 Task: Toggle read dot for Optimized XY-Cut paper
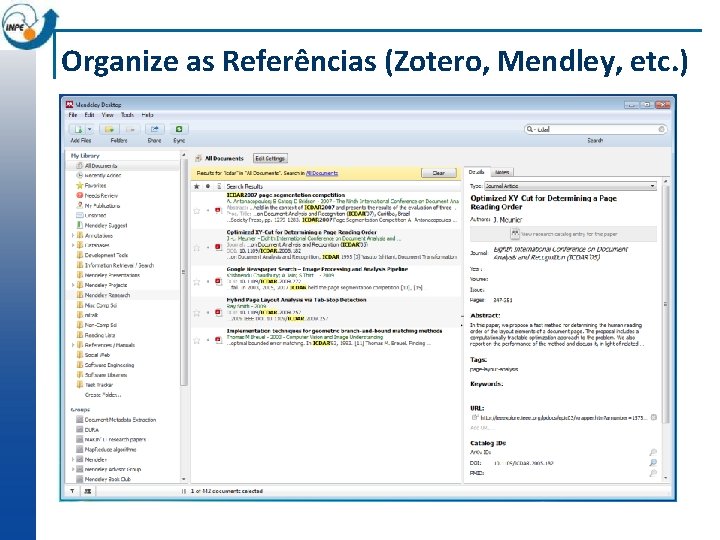click(208, 248)
